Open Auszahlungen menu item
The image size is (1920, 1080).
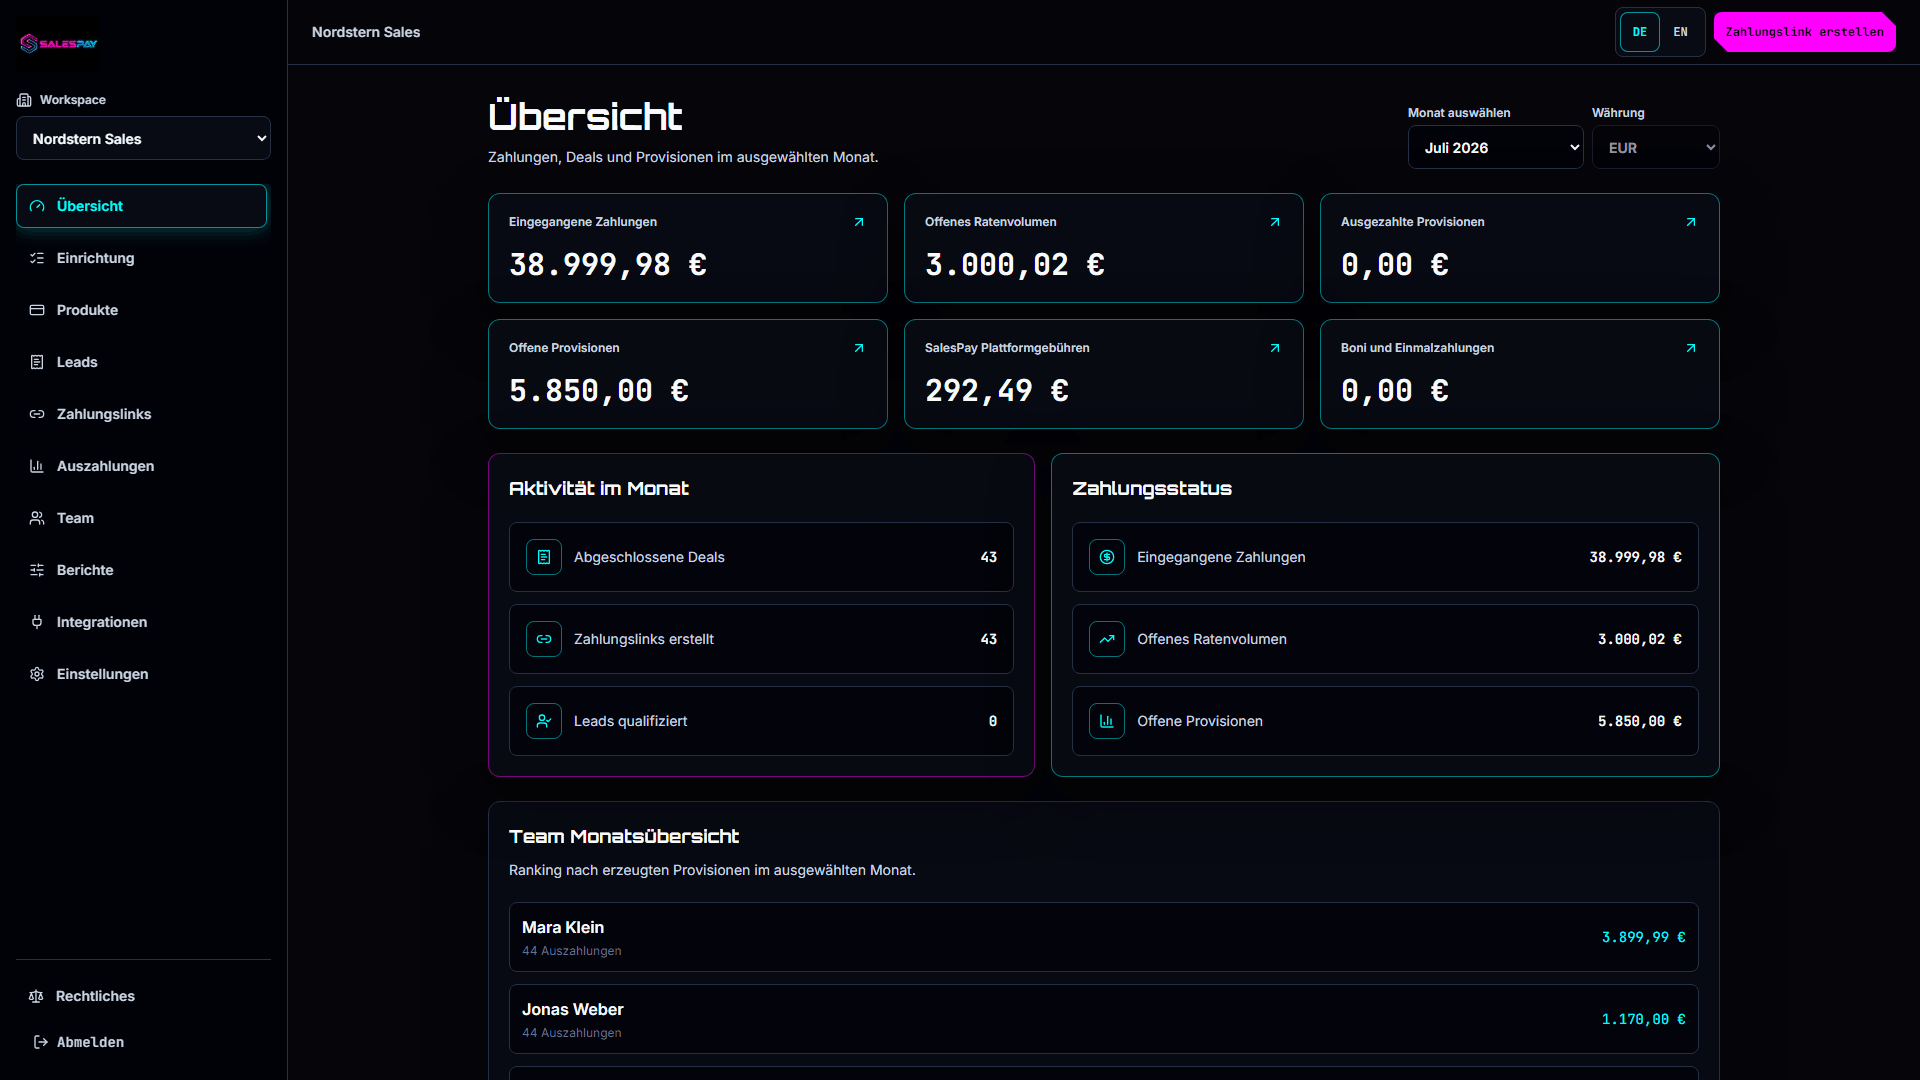142,466
